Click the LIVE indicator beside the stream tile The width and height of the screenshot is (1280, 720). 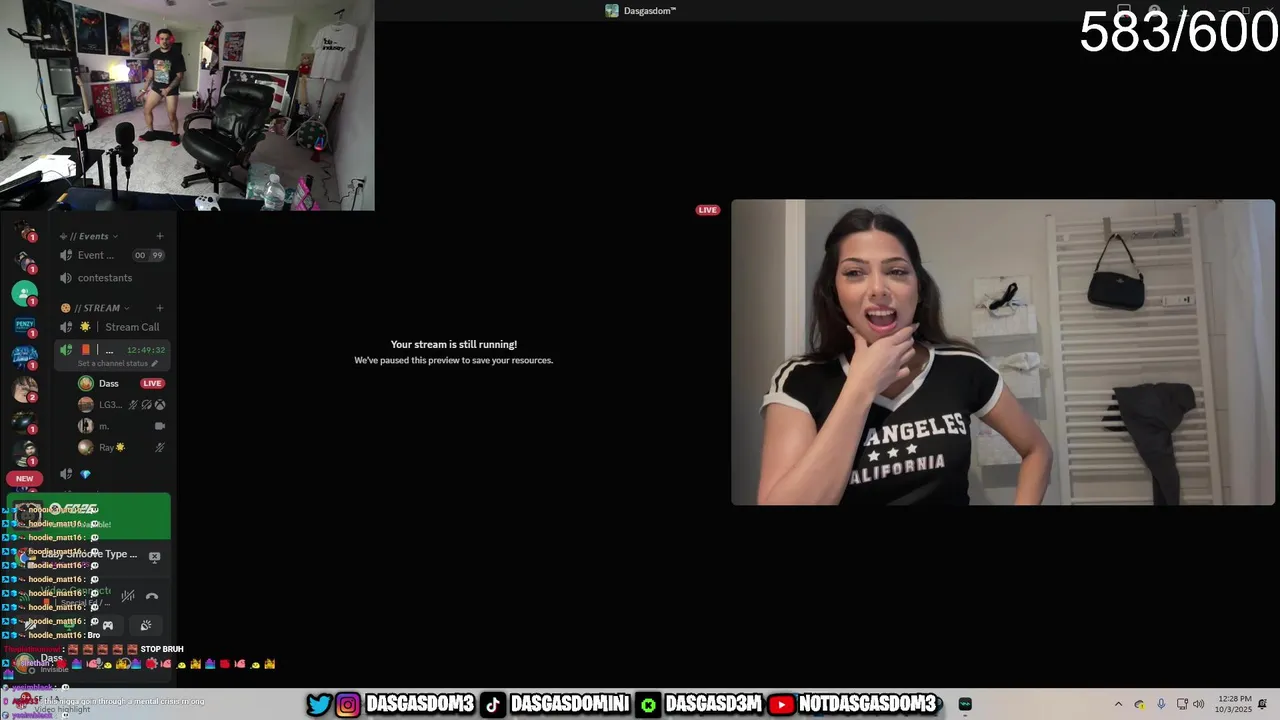(x=708, y=210)
